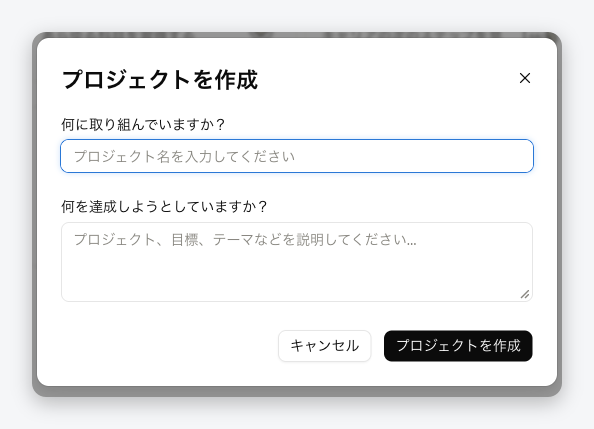Close the プロジェクトを作成 dialog with X
Image resolution: width=594 pixels, height=429 pixels.
point(525,78)
